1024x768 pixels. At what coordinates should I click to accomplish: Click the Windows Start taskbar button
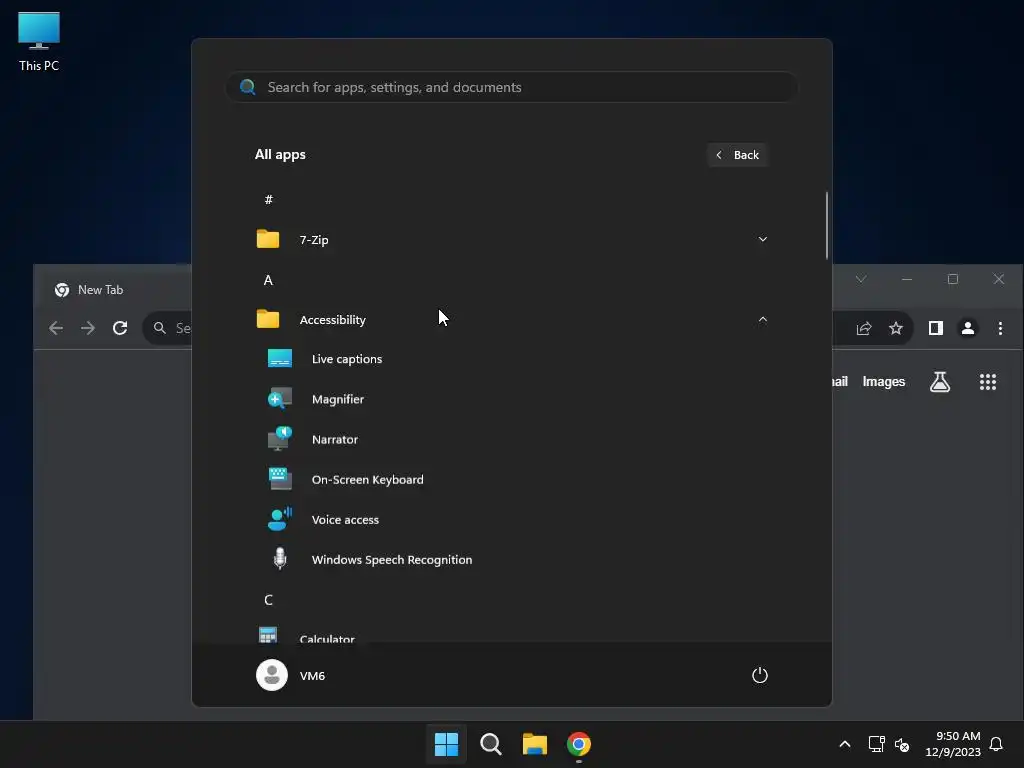(x=447, y=744)
